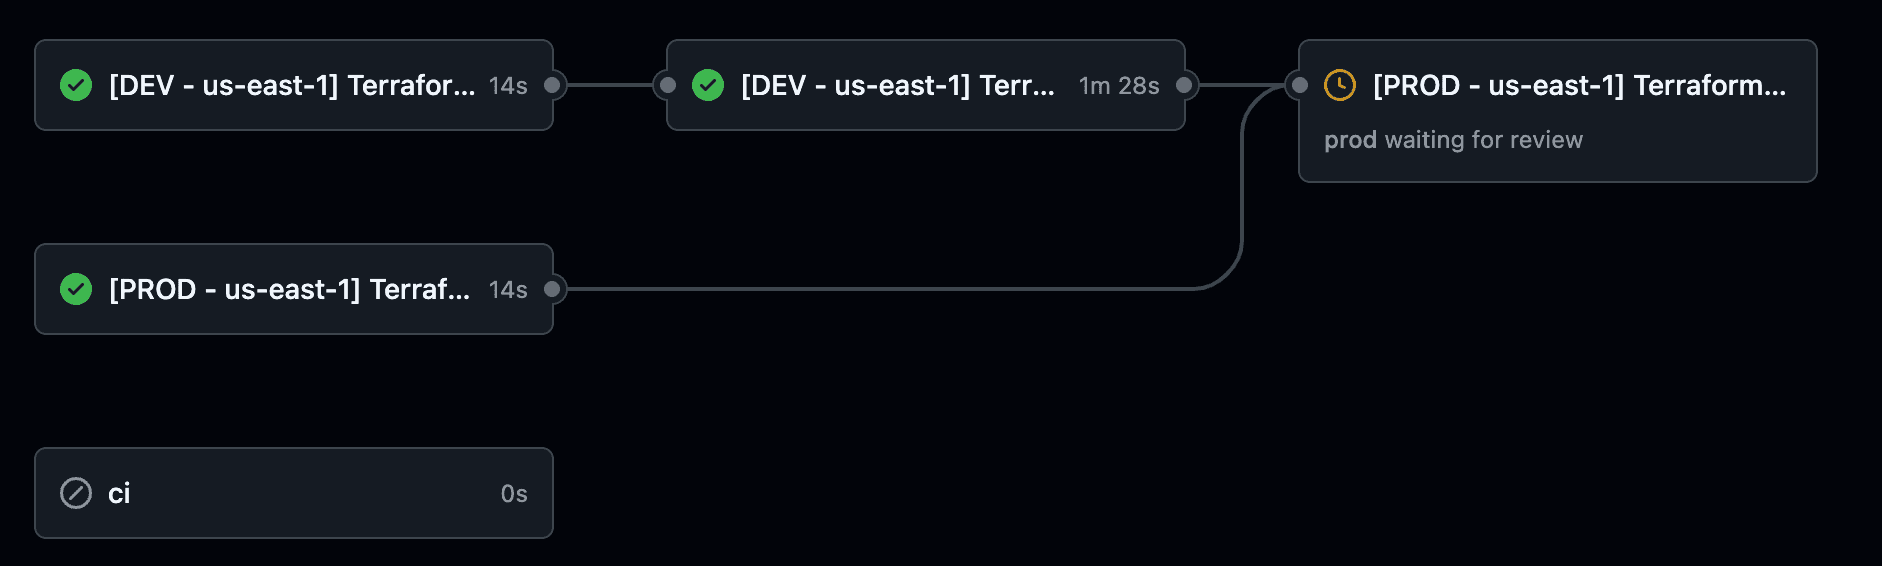Image resolution: width=1882 pixels, height=566 pixels.
Task: Click the output connector dot on the 14s PROD job
Action: pyautogui.click(x=552, y=290)
